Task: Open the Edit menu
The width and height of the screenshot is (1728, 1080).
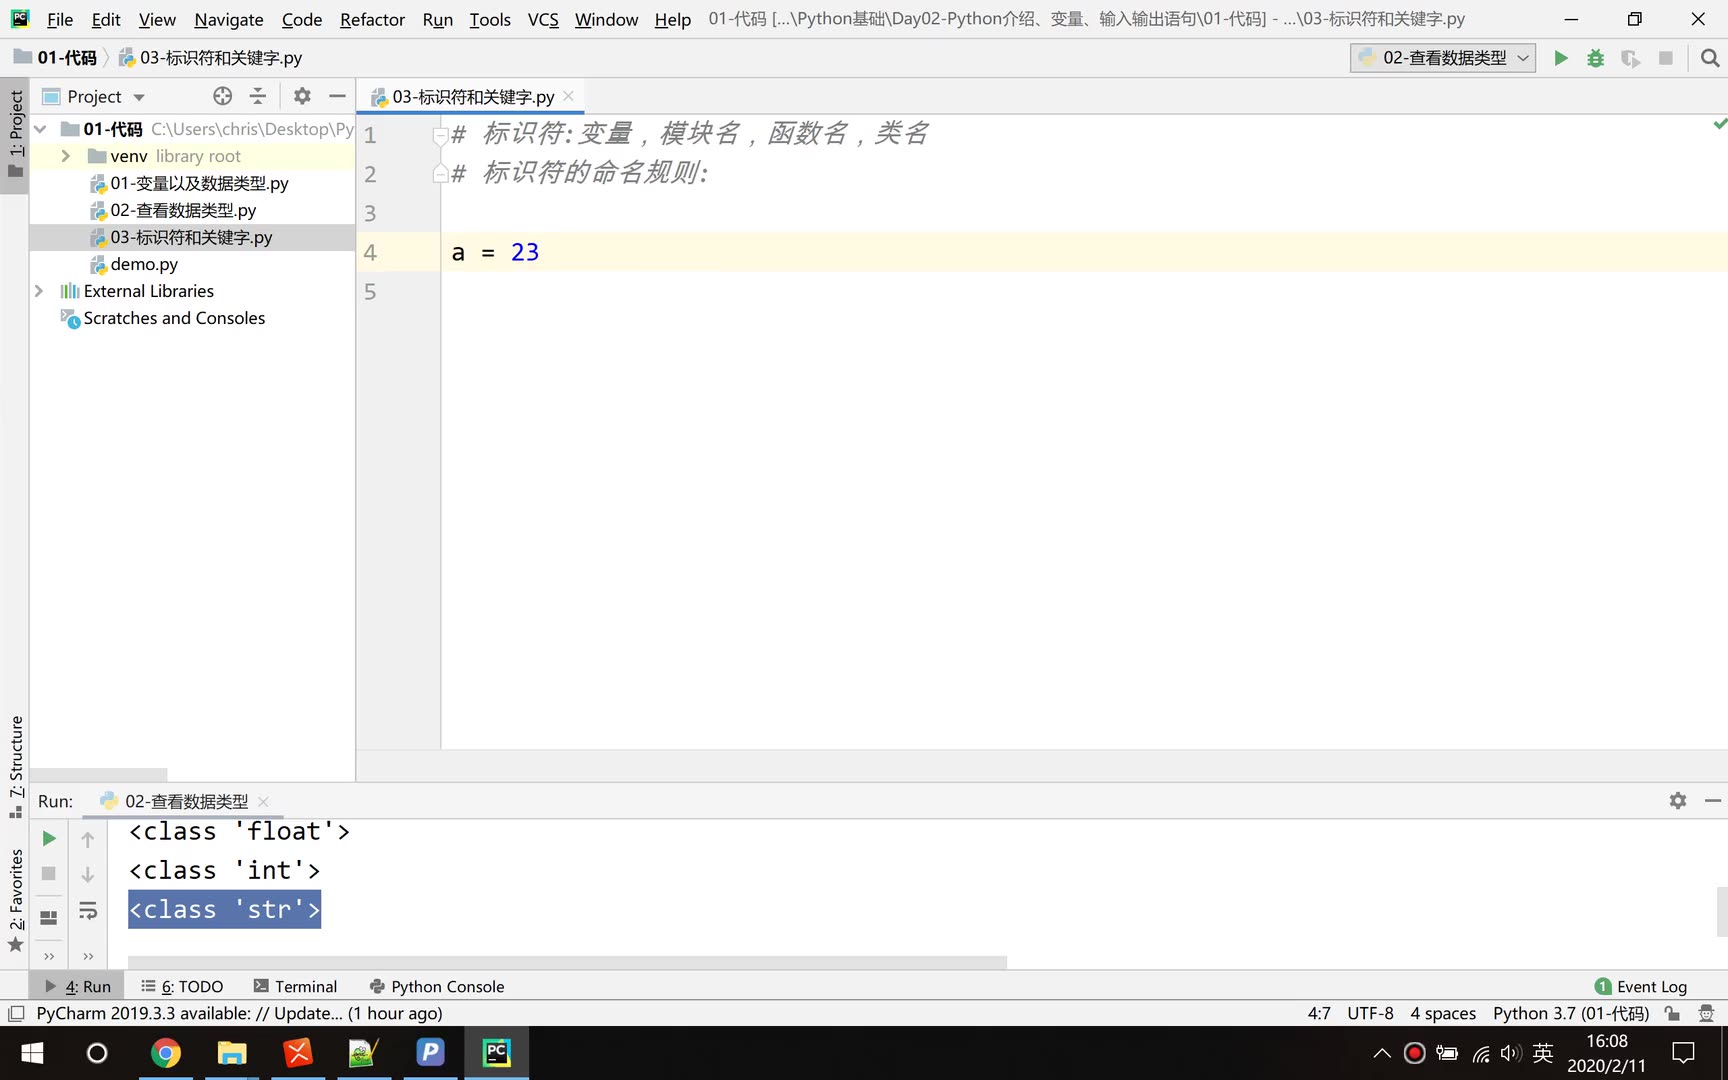Action: 106,19
